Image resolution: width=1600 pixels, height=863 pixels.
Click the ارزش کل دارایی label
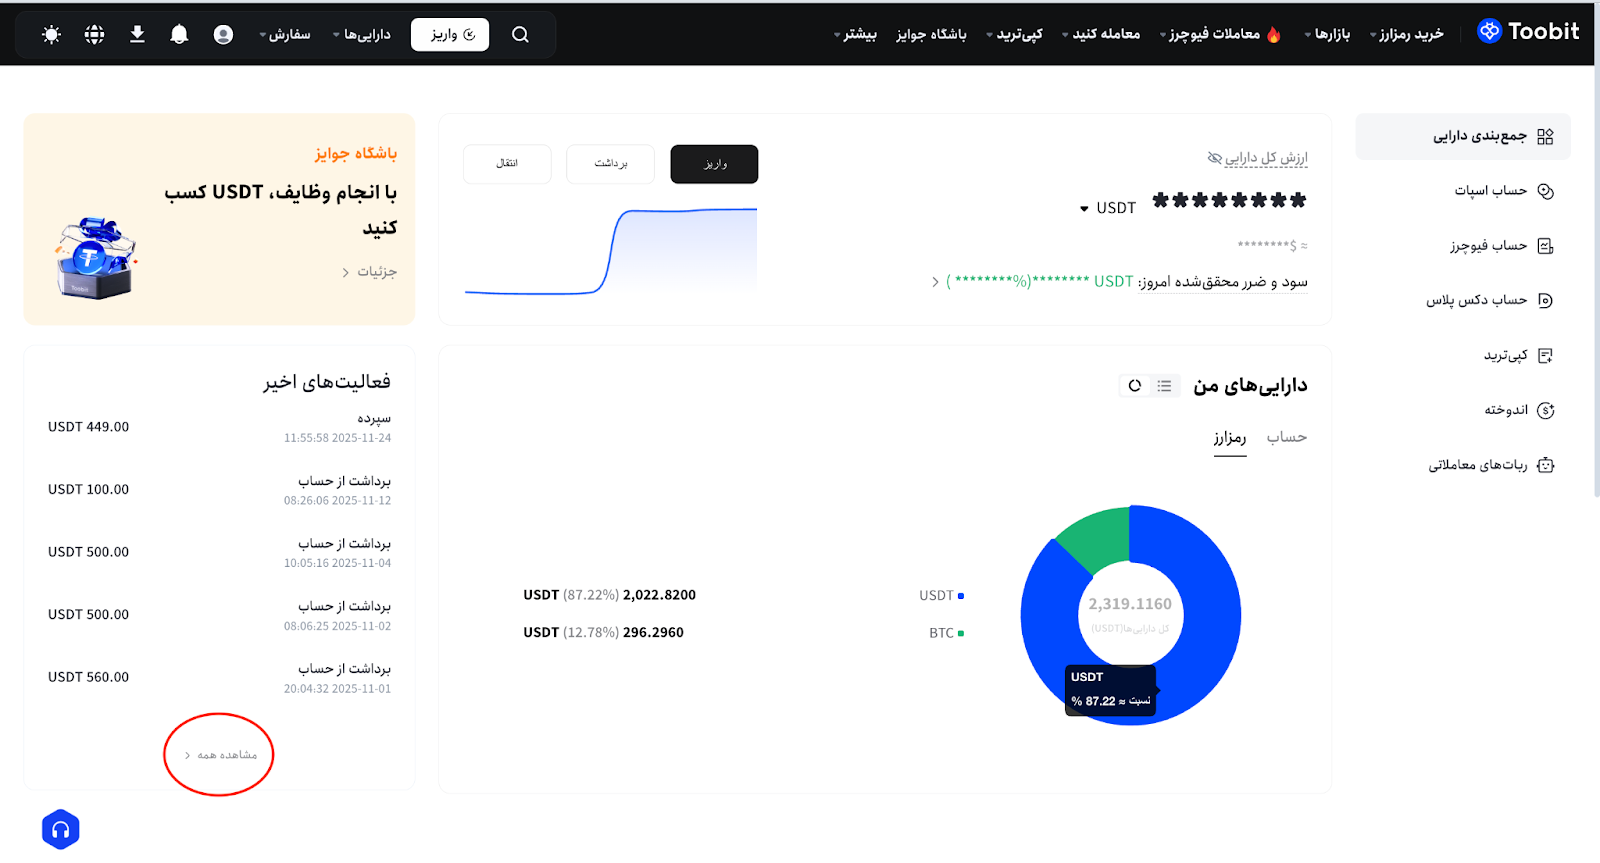(x=1267, y=158)
